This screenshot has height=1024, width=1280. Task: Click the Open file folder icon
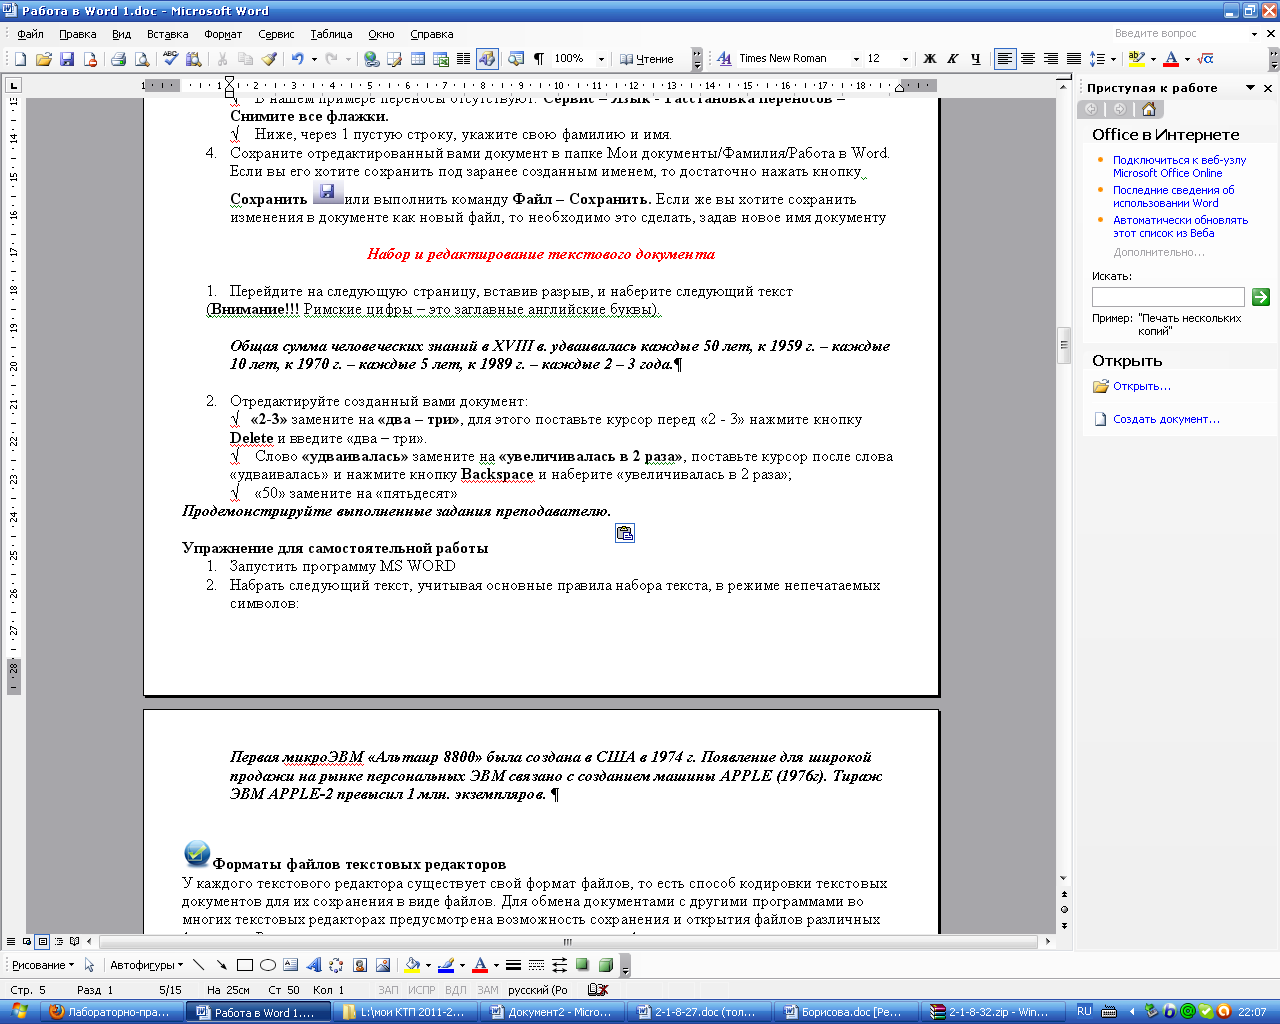[x=44, y=59]
